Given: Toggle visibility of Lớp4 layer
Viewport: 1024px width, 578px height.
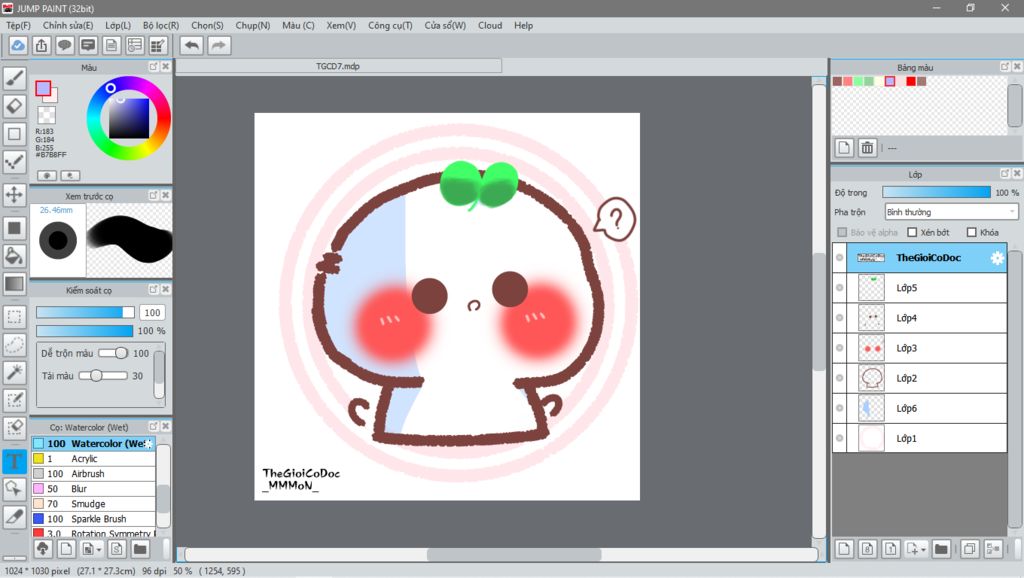Looking at the screenshot, I should click(840, 318).
